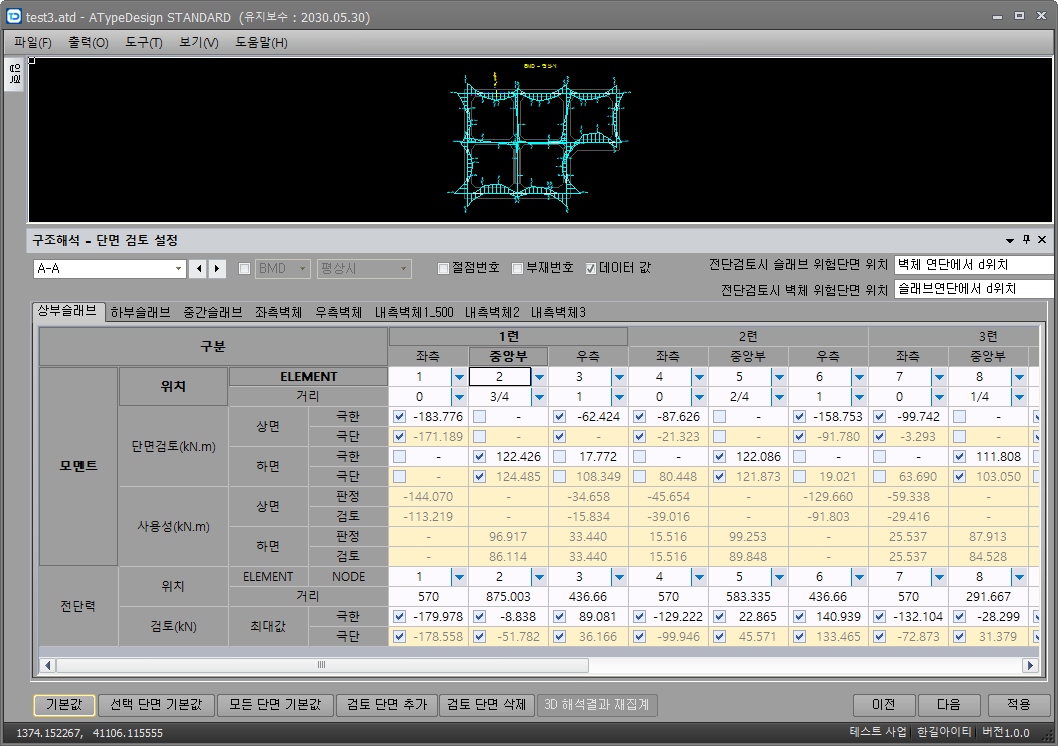The width and height of the screenshot is (1058, 746).
Task: Click next section arrow next to A-A
Action: tap(217, 268)
